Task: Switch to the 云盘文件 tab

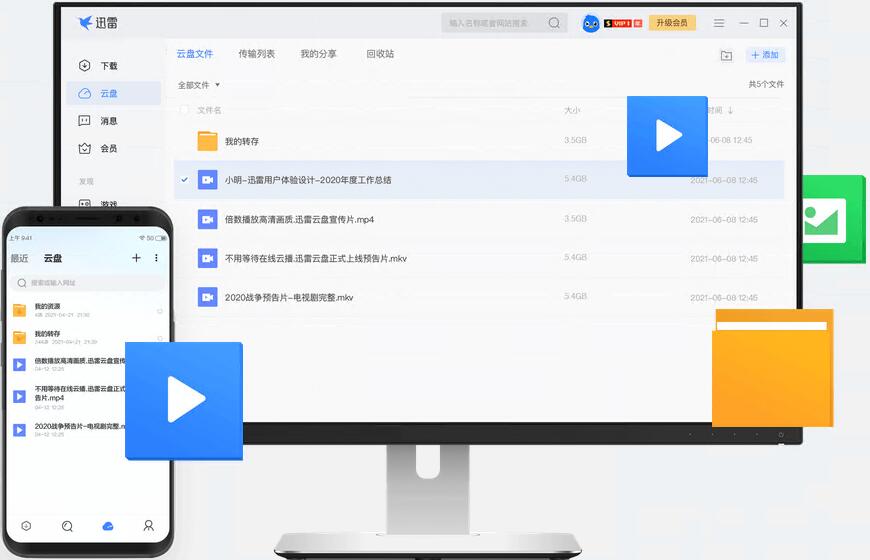Action: point(195,54)
